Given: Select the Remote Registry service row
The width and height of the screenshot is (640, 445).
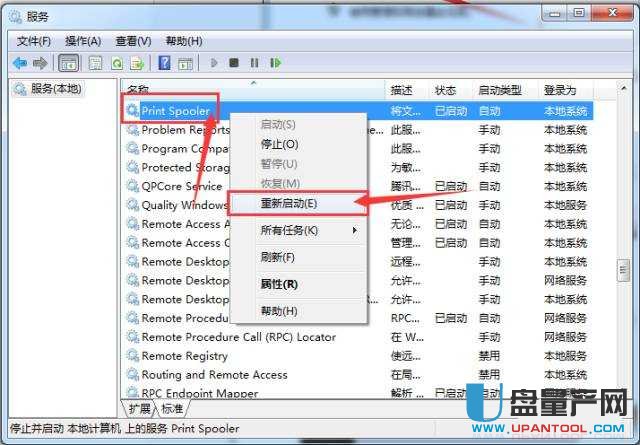Looking at the screenshot, I should pos(184,355).
